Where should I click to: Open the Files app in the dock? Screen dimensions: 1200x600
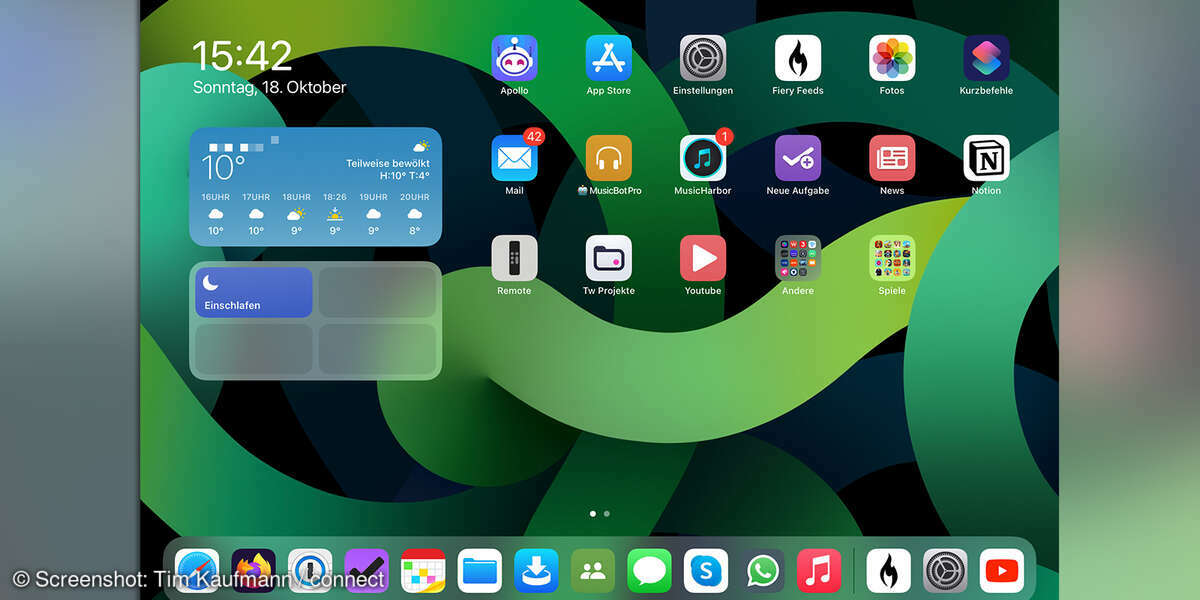click(x=480, y=571)
